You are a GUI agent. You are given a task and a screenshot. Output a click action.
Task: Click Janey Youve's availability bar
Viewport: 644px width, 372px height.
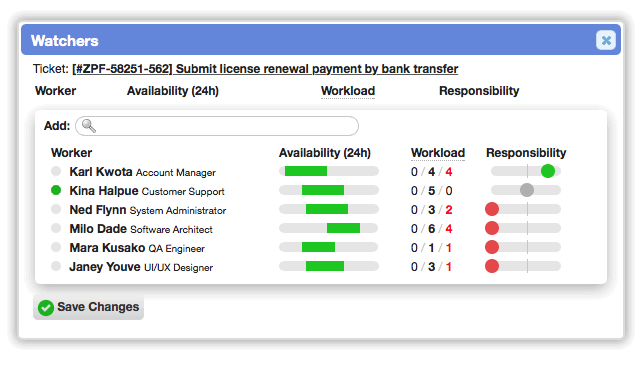point(329,266)
